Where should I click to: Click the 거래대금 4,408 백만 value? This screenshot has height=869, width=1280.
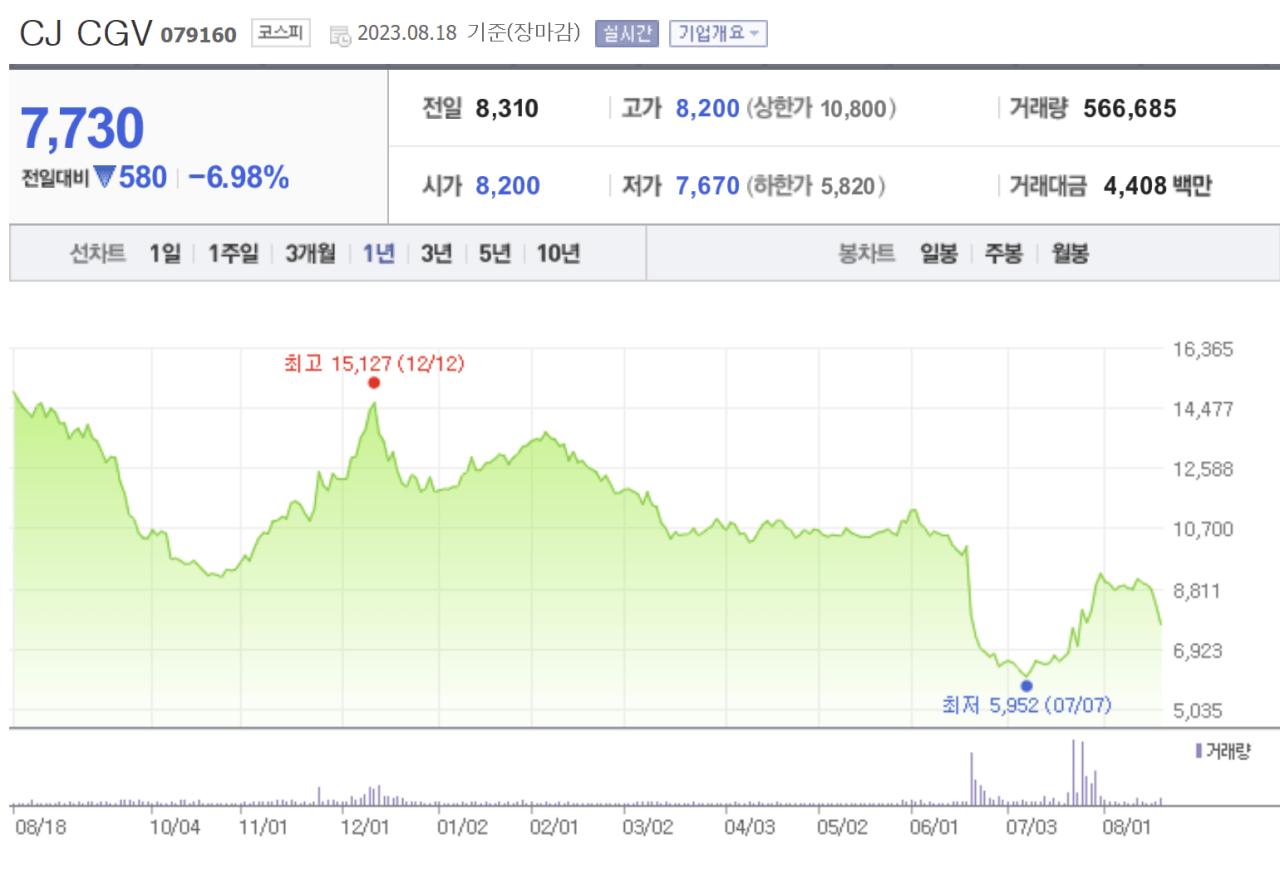click(x=1158, y=186)
